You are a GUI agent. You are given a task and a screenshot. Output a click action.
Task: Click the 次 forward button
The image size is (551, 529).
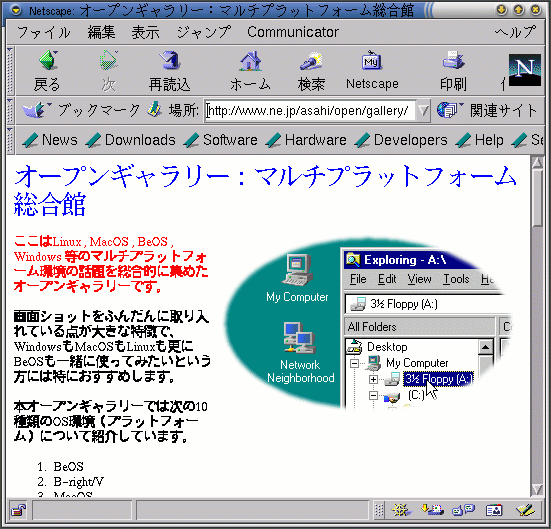tap(109, 71)
